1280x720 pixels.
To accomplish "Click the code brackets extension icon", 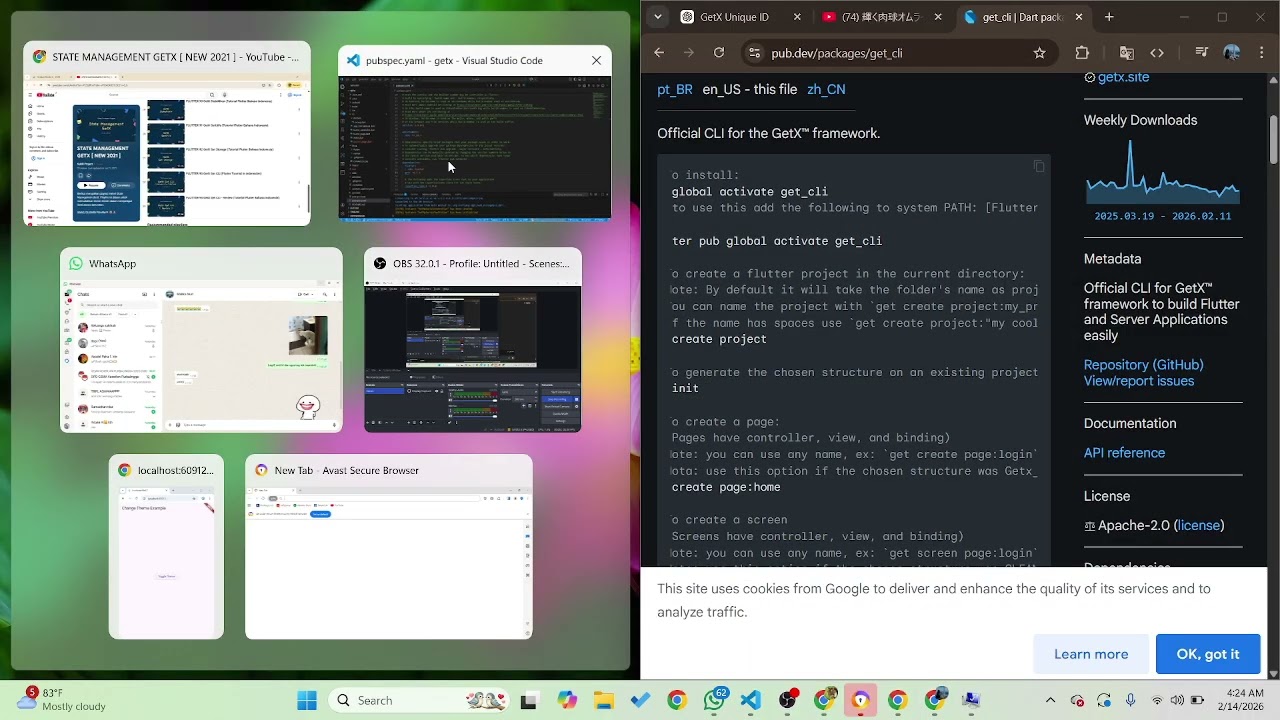I will [x=1157, y=53].
